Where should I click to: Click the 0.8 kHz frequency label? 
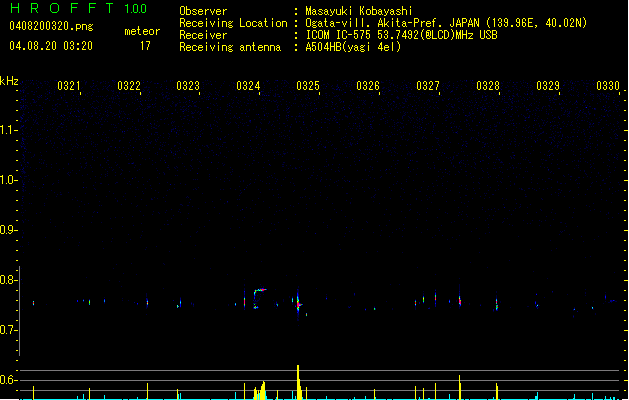(x=8, y=280)
